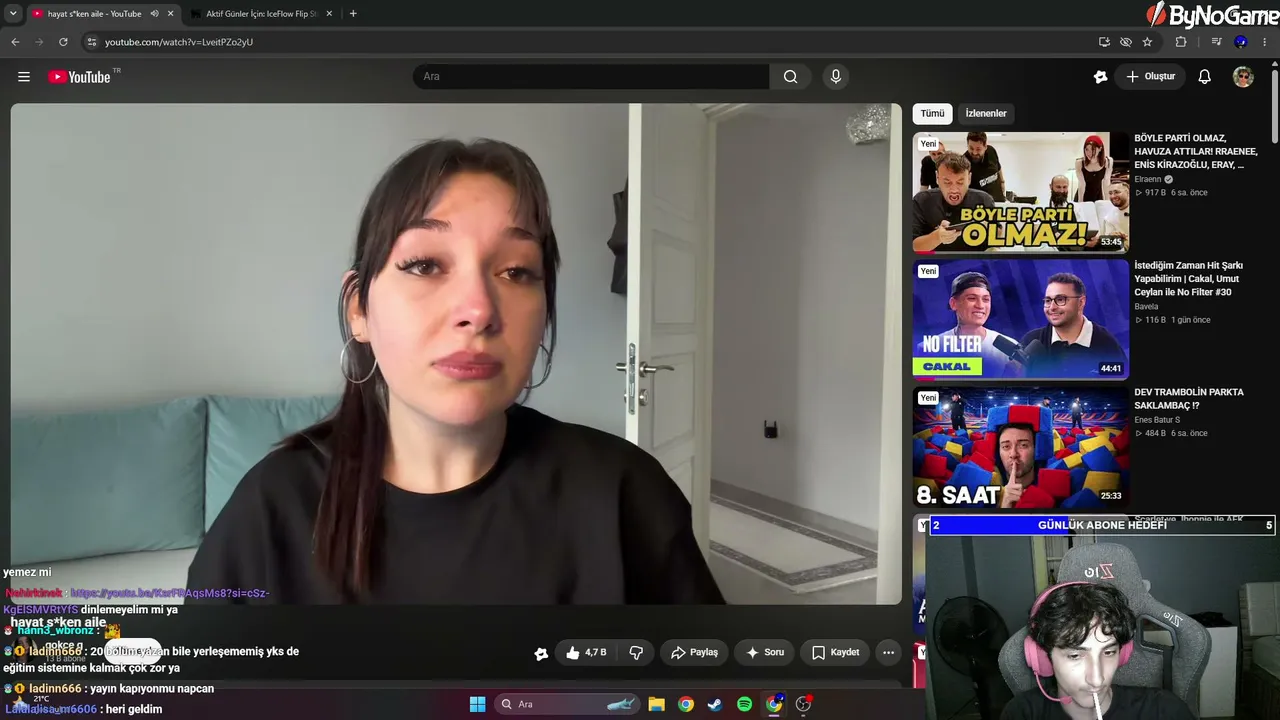Select the 'İzlenenler' filter chip

tap(986, 114)
